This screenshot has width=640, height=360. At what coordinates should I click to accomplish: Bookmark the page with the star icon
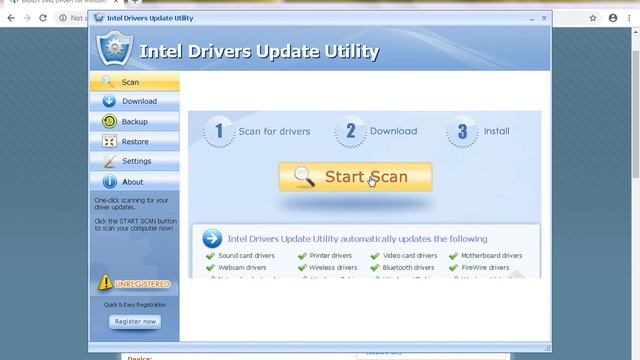pos(593,18)
